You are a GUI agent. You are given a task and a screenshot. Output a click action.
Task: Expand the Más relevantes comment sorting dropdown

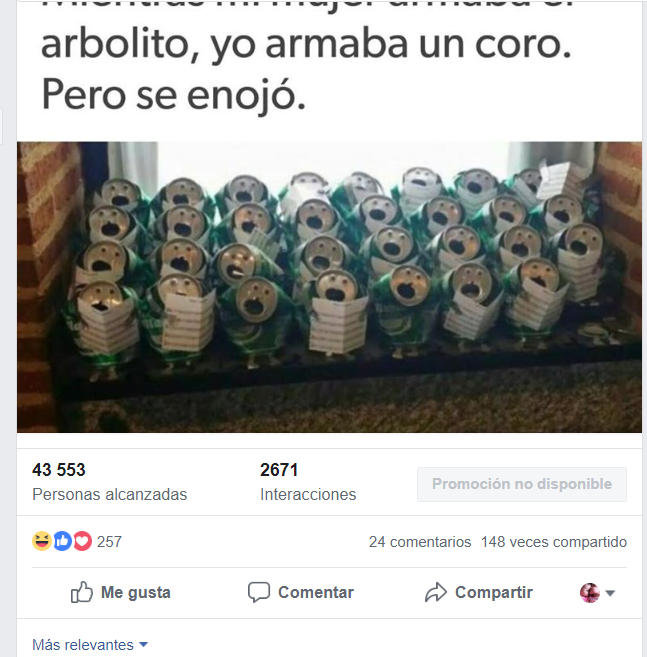[x=90, y=644]
